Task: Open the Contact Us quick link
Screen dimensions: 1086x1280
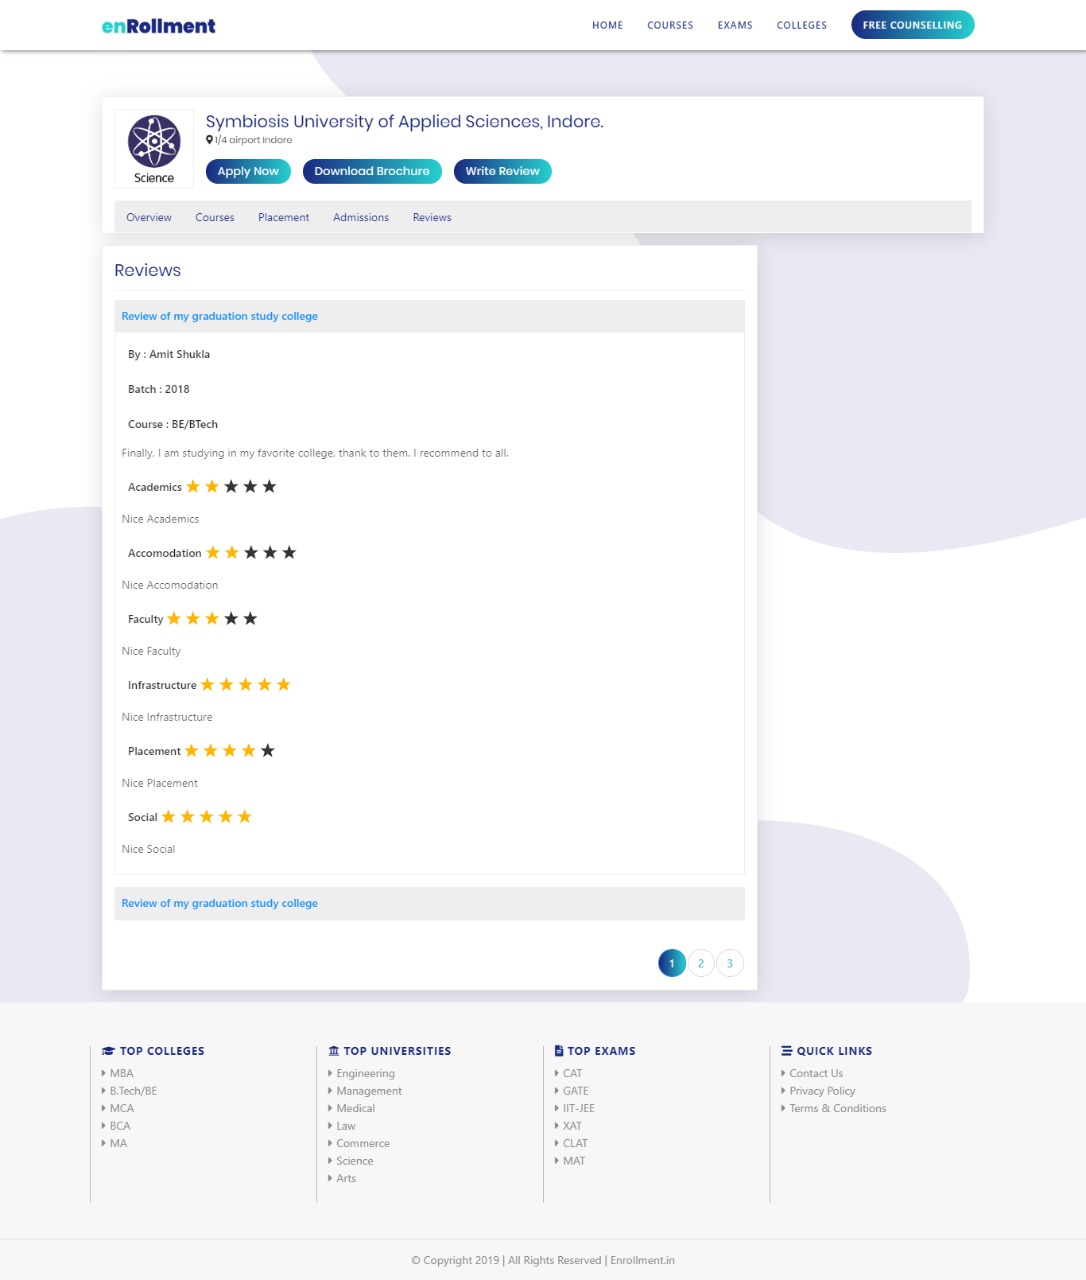Action: (816, 1073)
